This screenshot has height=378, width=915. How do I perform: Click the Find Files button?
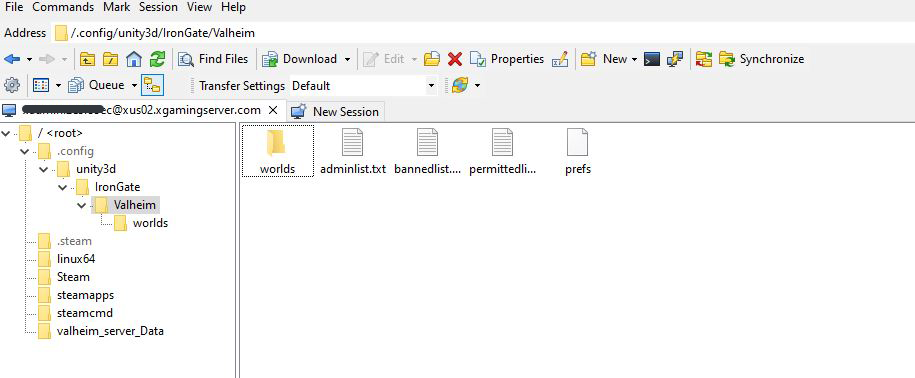213,59
